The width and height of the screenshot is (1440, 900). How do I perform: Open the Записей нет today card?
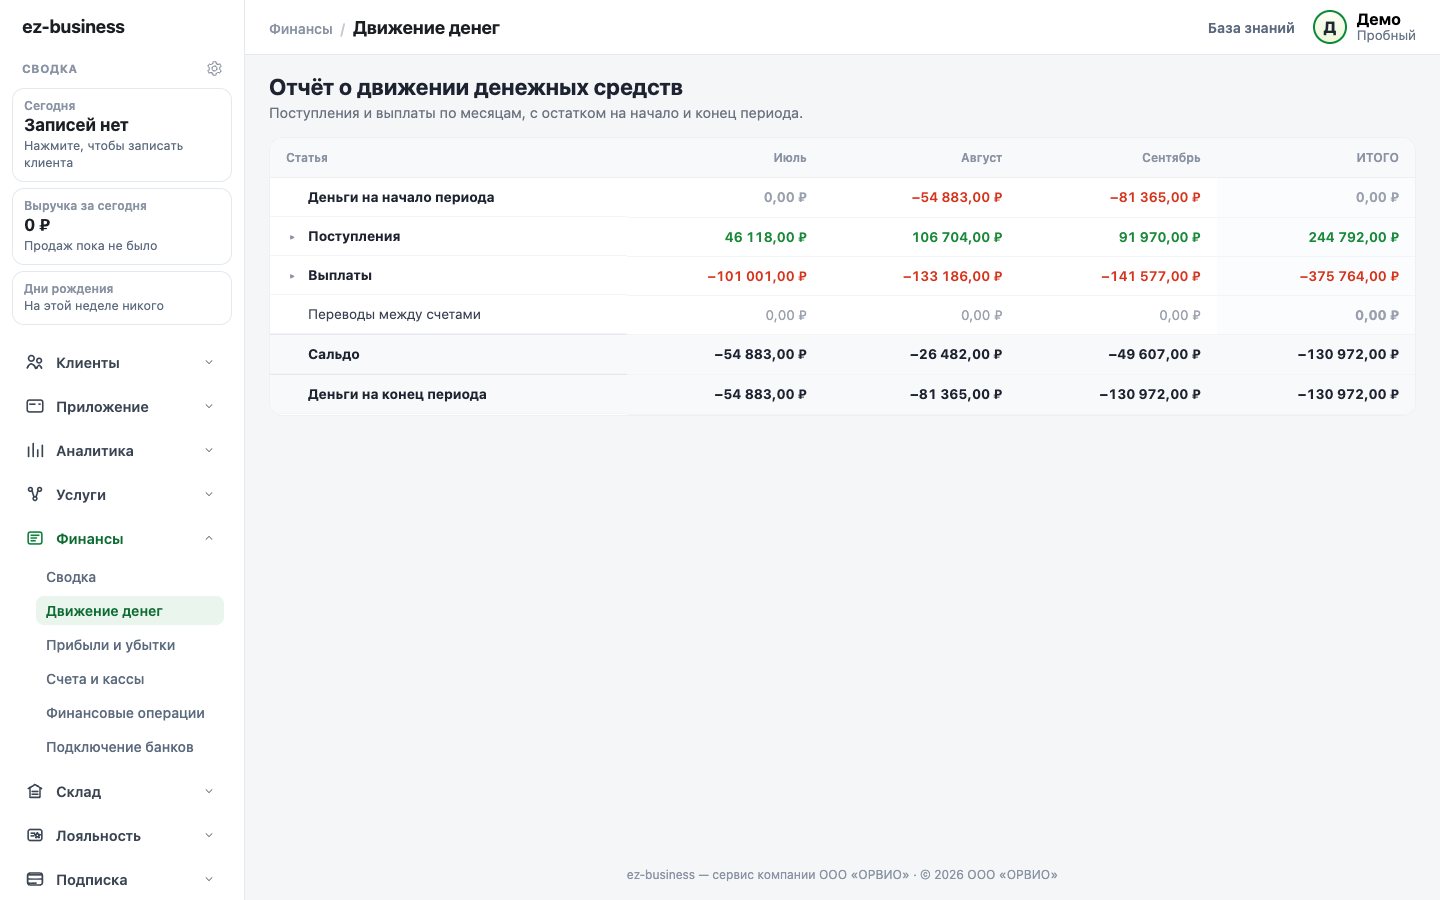(122, 135)
